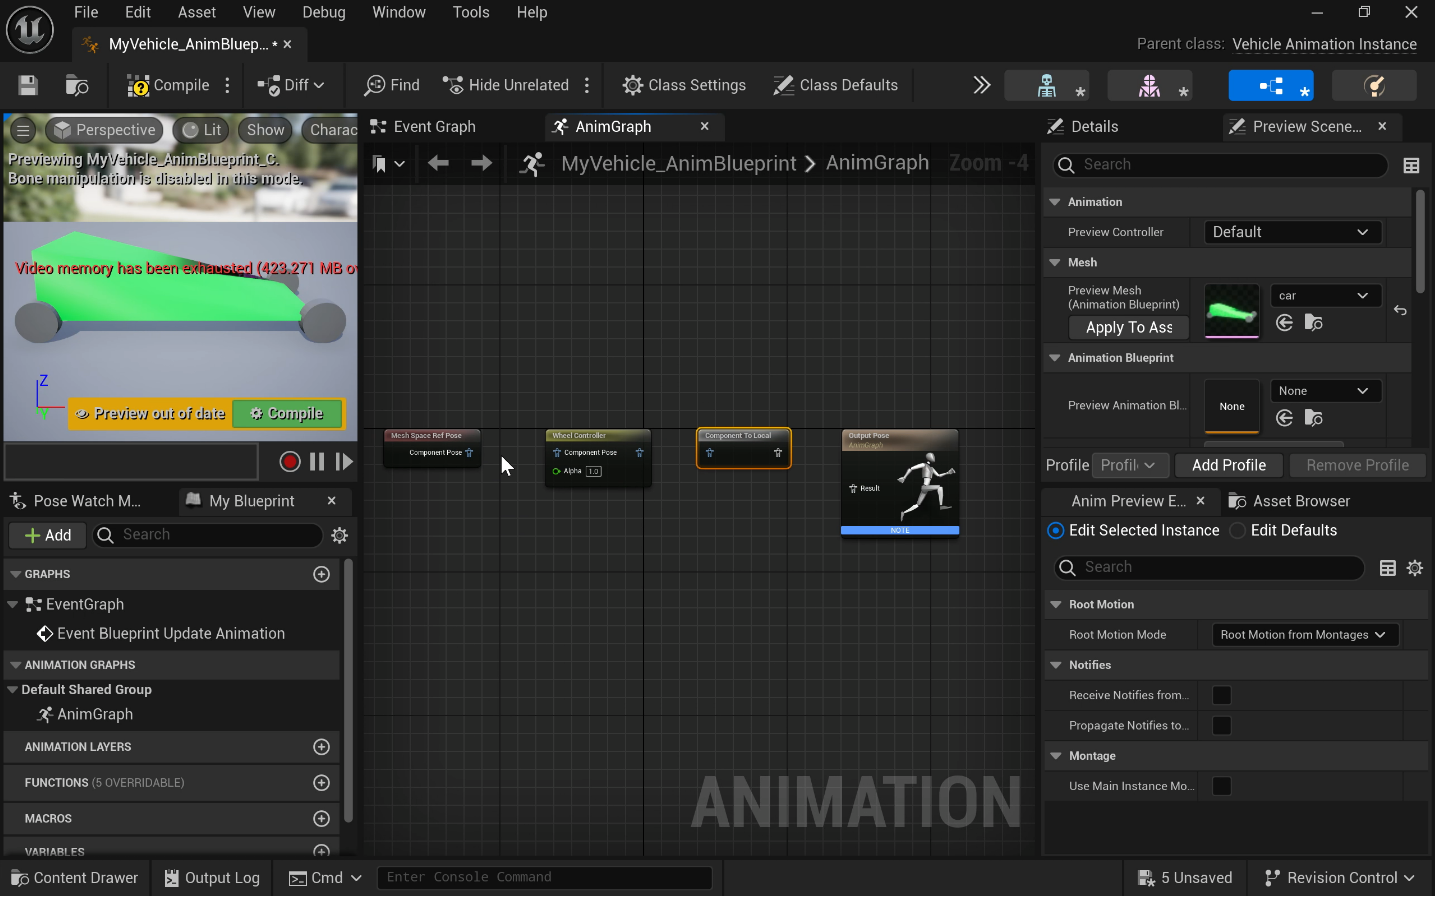
Task: Open Revision Control menu
Action: 1340,878
